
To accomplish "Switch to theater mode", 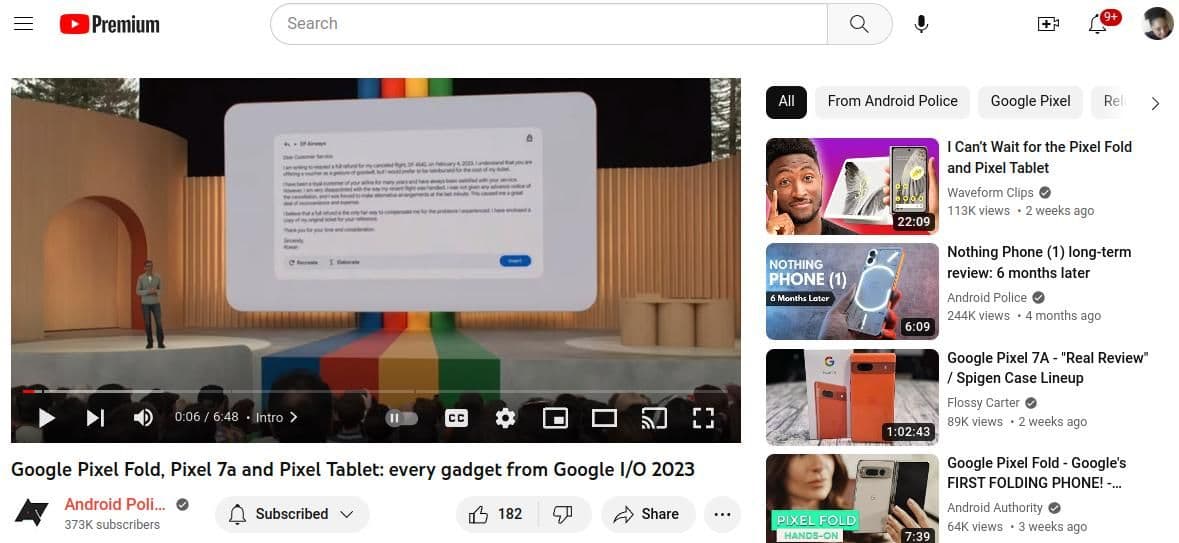I will click(x=604, y=417).
